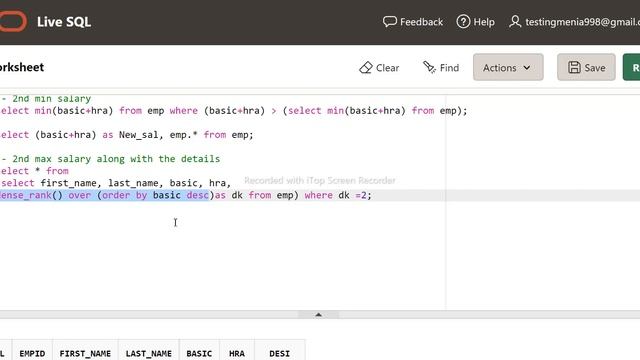
Task: Sort by HRA column header
Action: [x=237, y=353]
